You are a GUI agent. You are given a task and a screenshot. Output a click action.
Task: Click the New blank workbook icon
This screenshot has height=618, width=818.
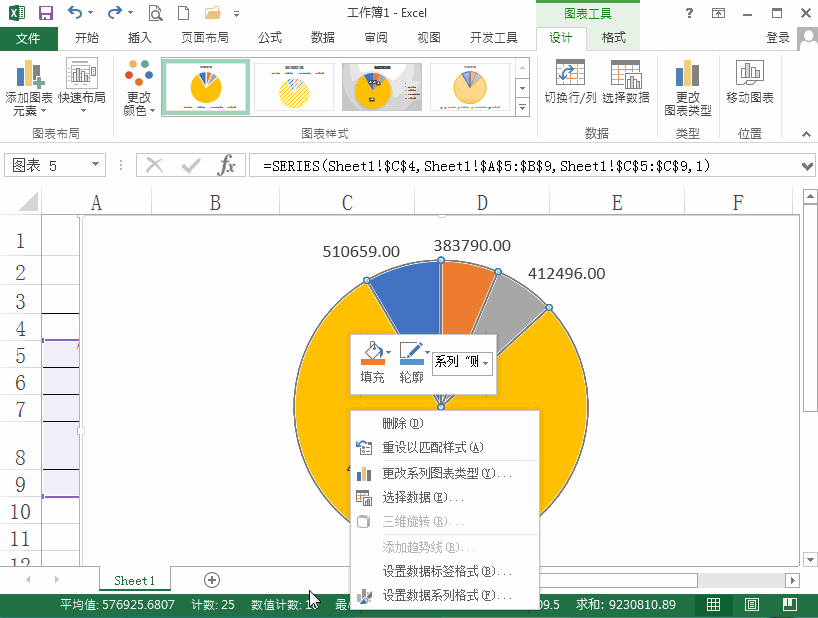(x=184, y=13)
